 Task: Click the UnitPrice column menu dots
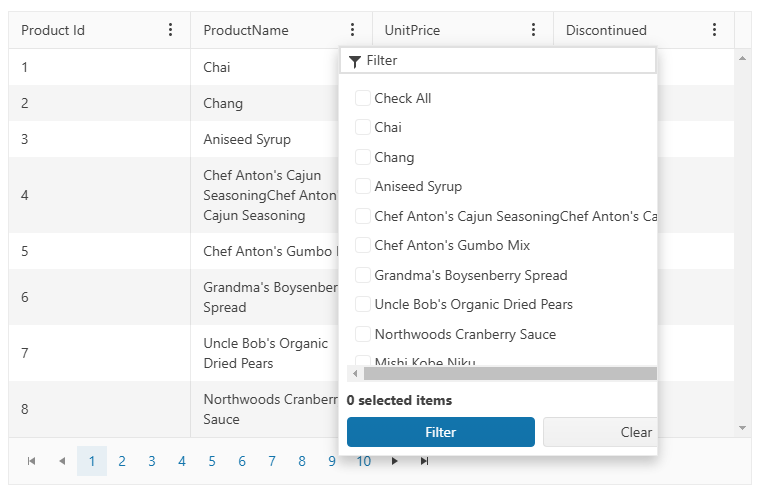point(533,30)
